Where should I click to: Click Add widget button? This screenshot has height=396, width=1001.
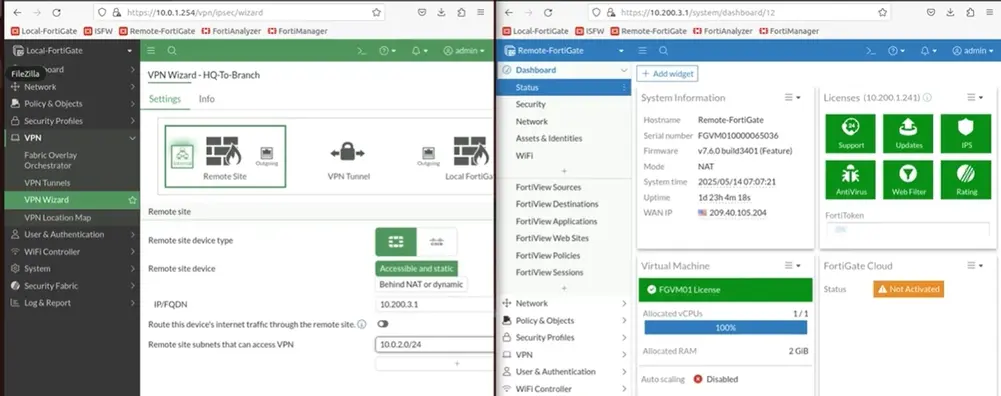pos(667,73)
